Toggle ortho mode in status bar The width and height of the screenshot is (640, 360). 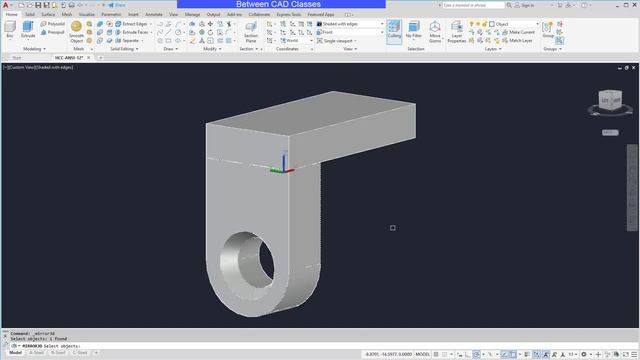468,354
